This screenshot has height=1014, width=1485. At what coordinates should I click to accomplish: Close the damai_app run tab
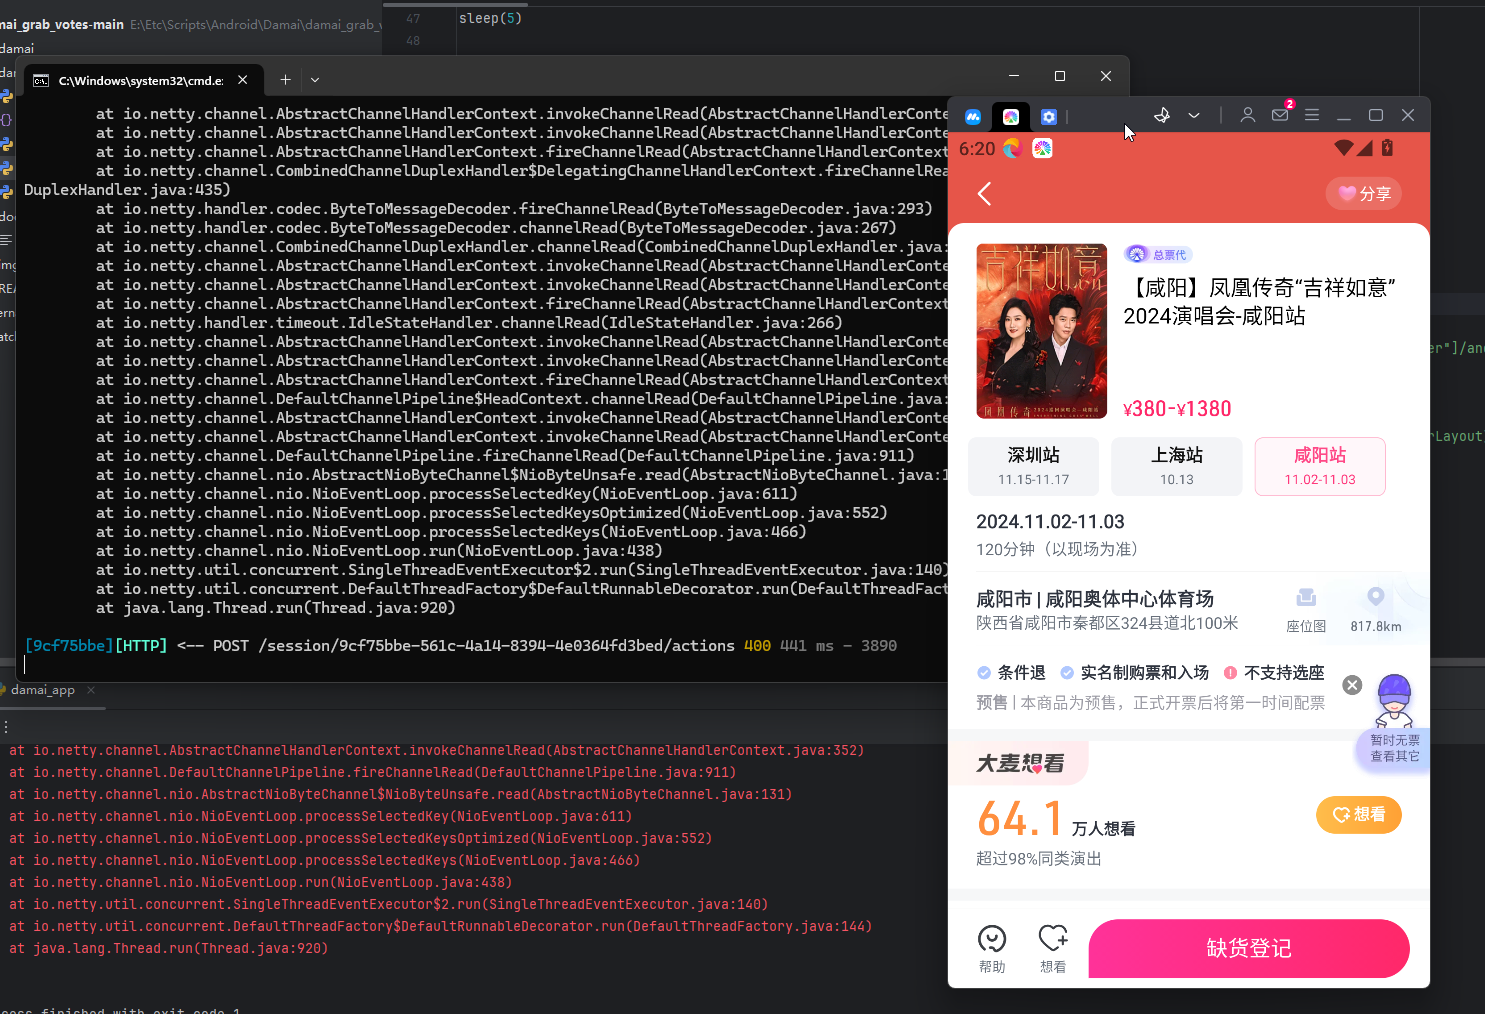point(91,690)
